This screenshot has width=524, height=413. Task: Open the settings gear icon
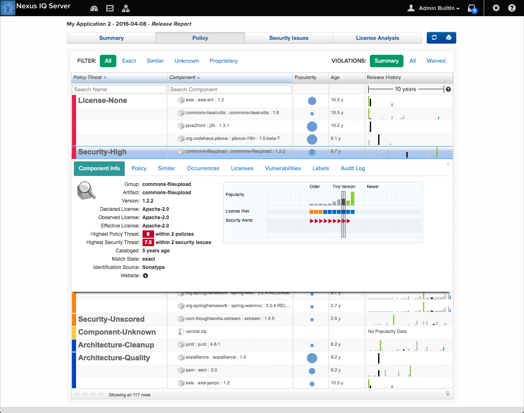(496, 8)
